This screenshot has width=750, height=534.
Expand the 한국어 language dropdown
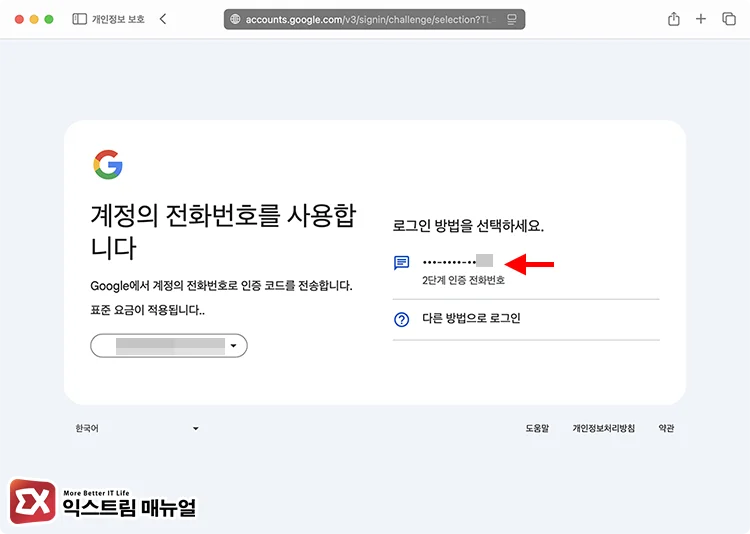pyautogui.click(x=137, y=428)
